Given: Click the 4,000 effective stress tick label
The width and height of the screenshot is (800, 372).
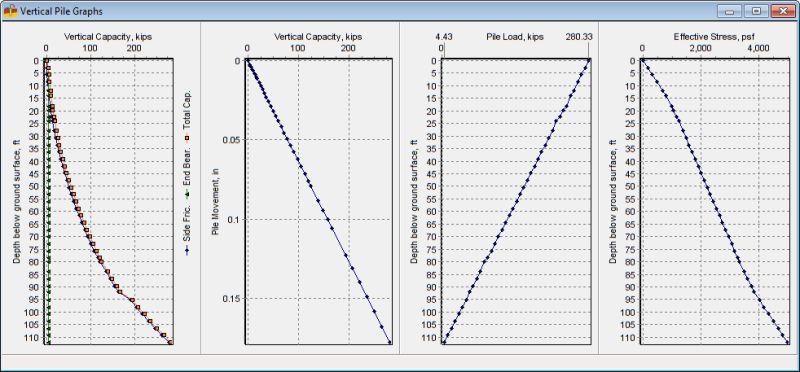Looking at the screenshot, I should click(x=758, y=48).
